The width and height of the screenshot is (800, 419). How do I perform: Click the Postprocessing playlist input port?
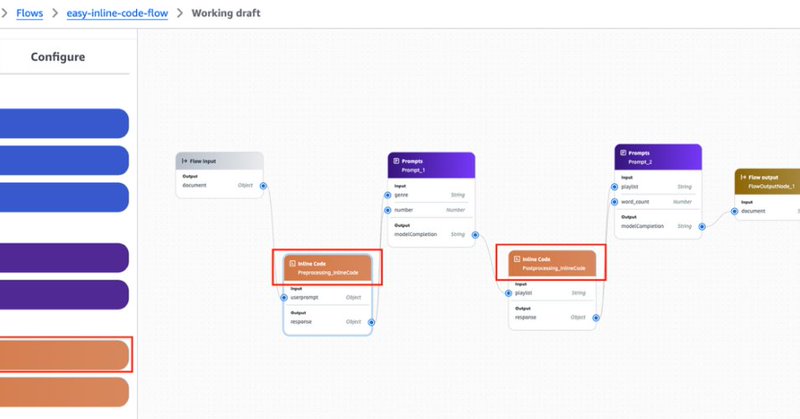click(x=508, y=293)
